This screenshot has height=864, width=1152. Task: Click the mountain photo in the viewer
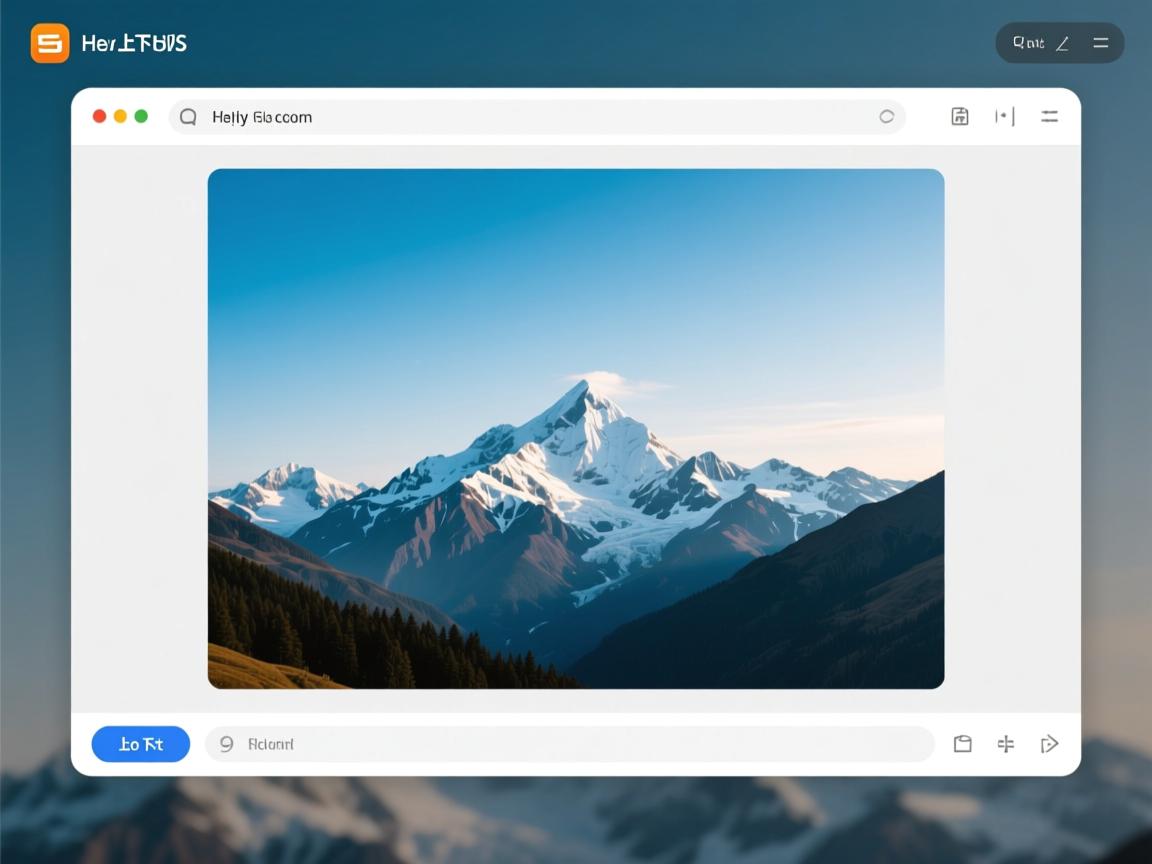click(x=576, y=428)
